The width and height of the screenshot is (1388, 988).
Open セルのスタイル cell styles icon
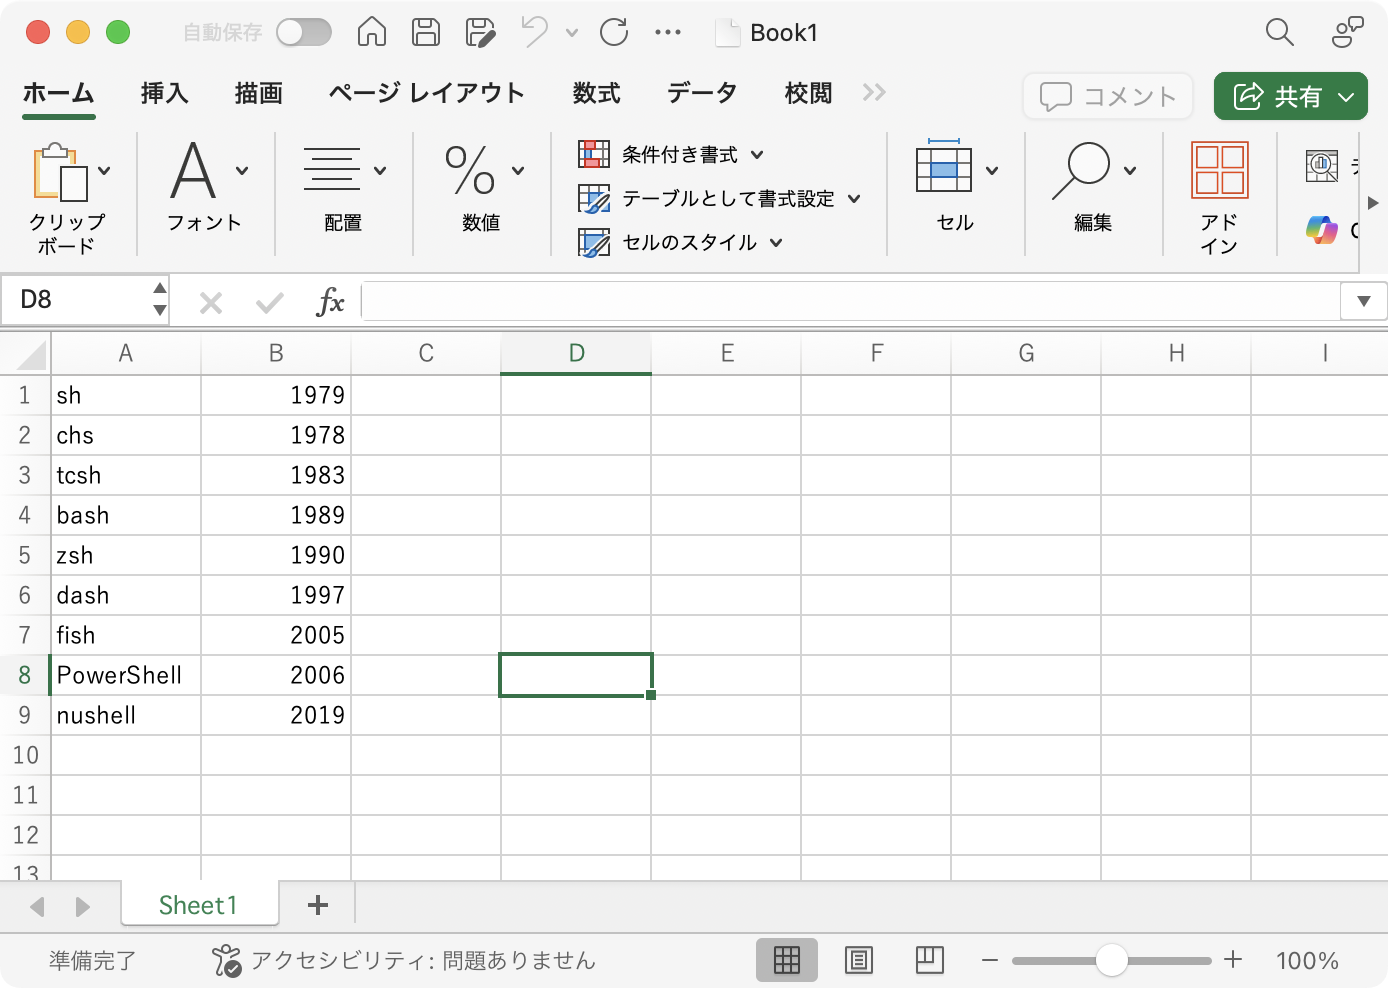click(x=594, y=242)
